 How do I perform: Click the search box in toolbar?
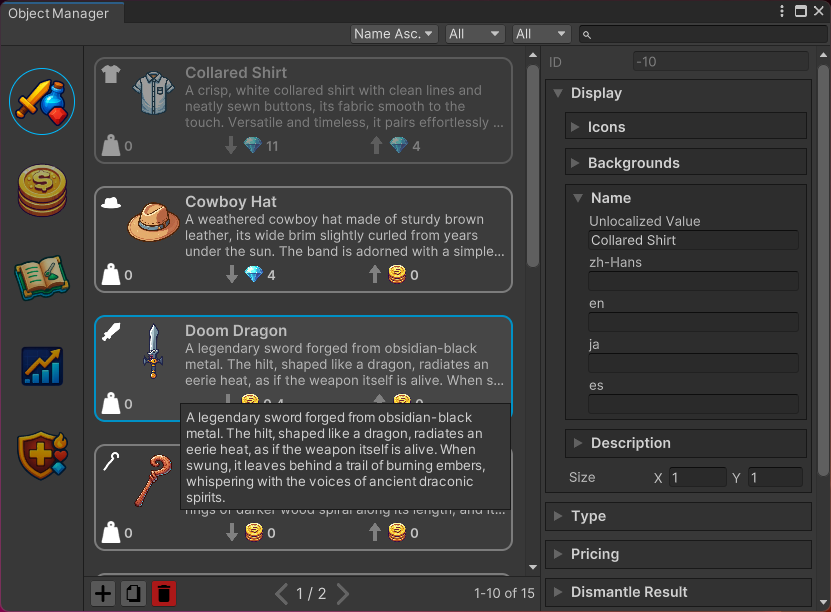coord(703,34)
